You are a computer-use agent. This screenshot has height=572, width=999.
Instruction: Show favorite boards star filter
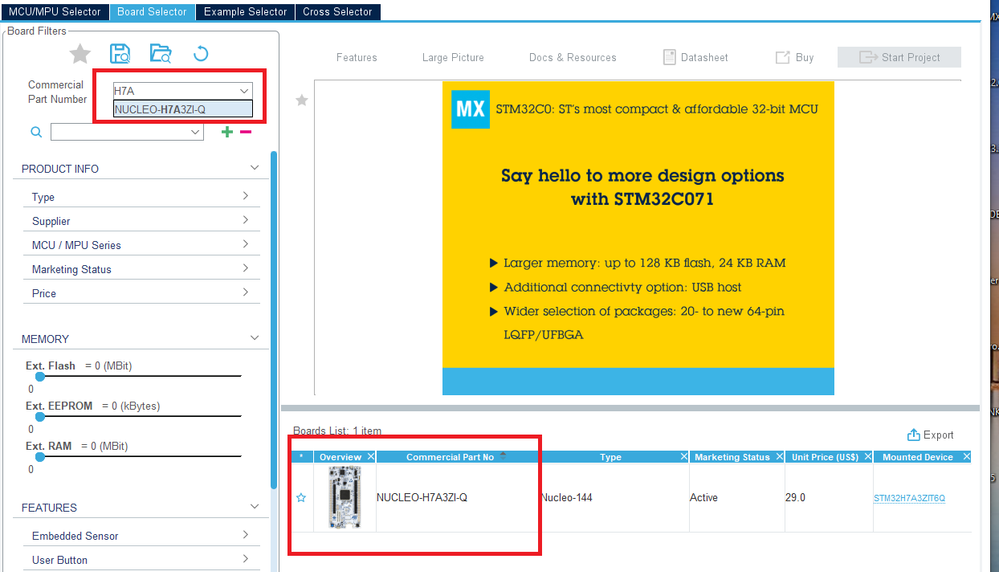pyautogui.click(x=80, y=54)
